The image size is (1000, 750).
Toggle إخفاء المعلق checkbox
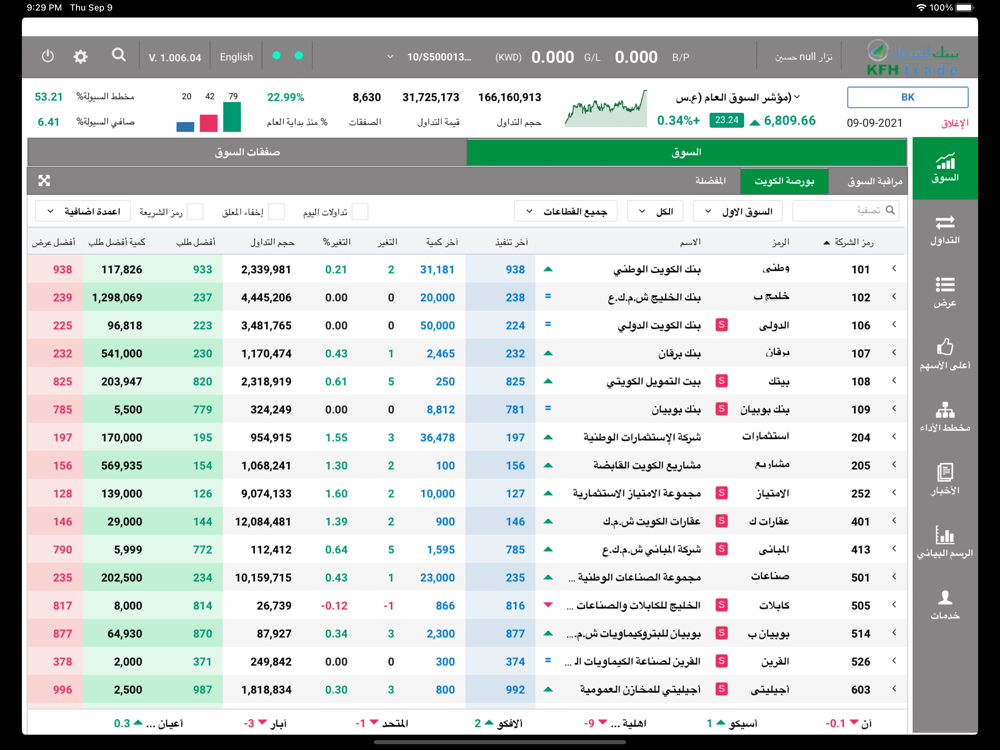(276, 212)
